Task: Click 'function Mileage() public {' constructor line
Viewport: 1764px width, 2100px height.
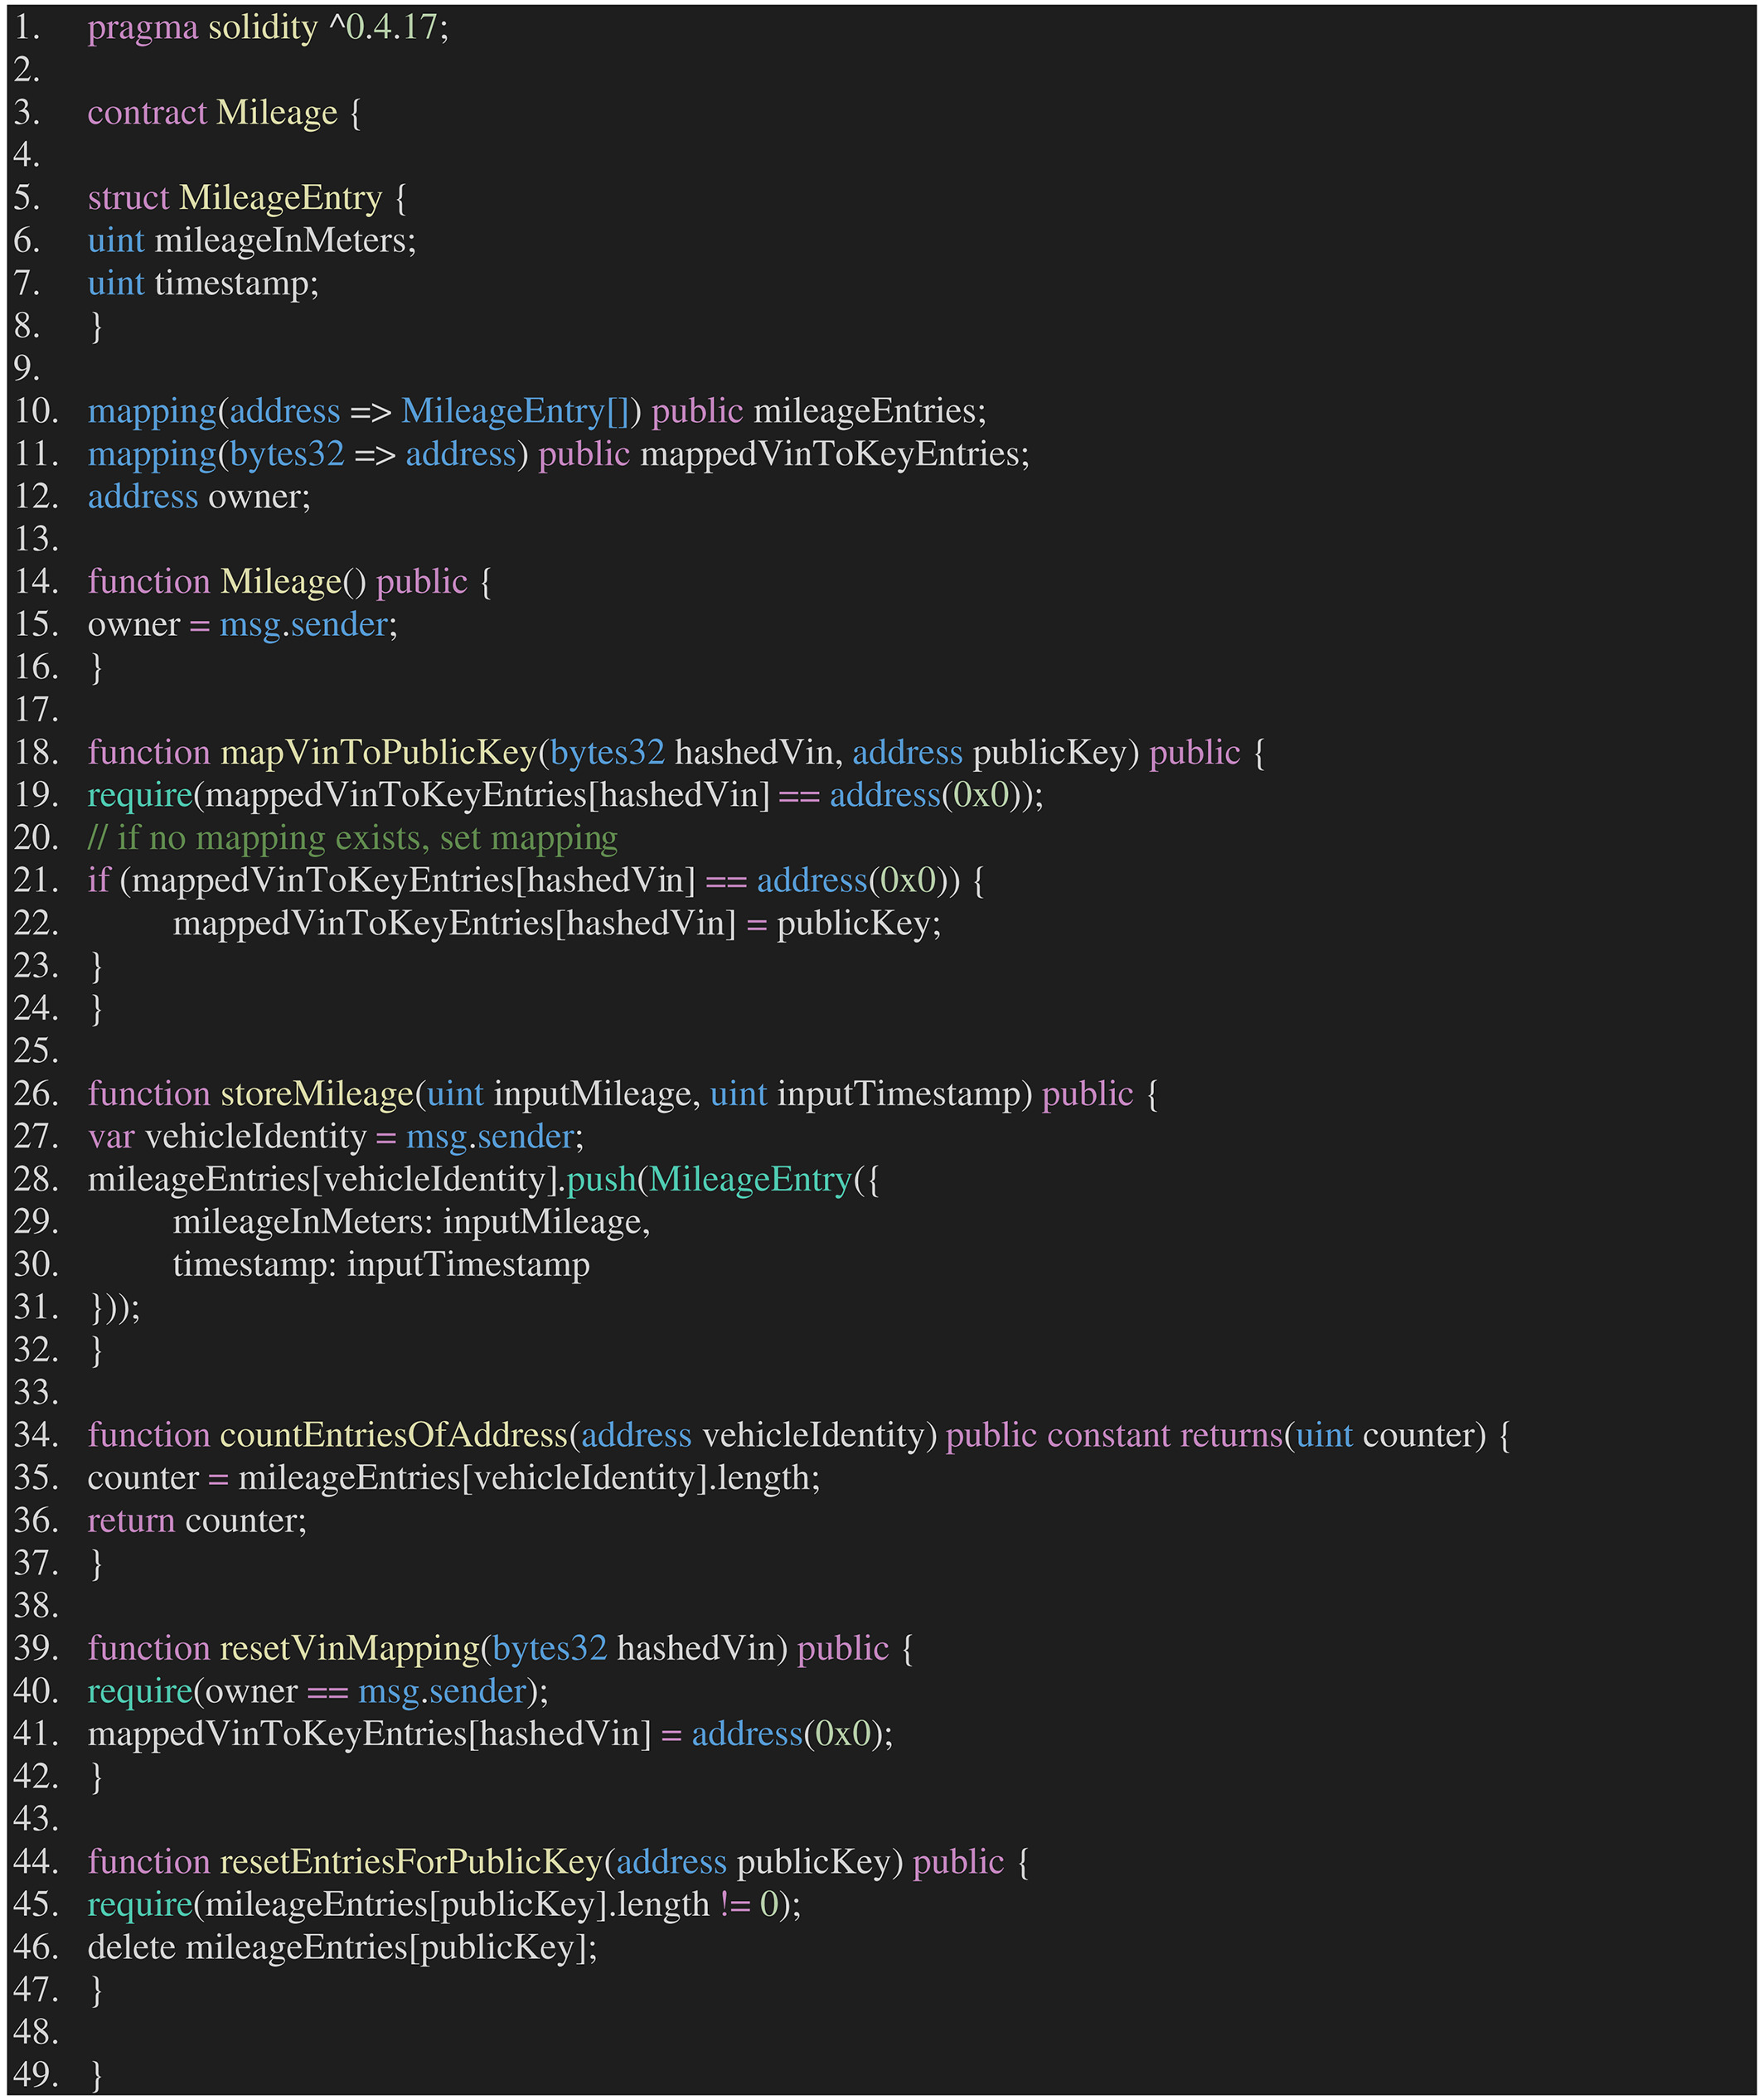Action: pyautogui.click(x=289, y=582)
